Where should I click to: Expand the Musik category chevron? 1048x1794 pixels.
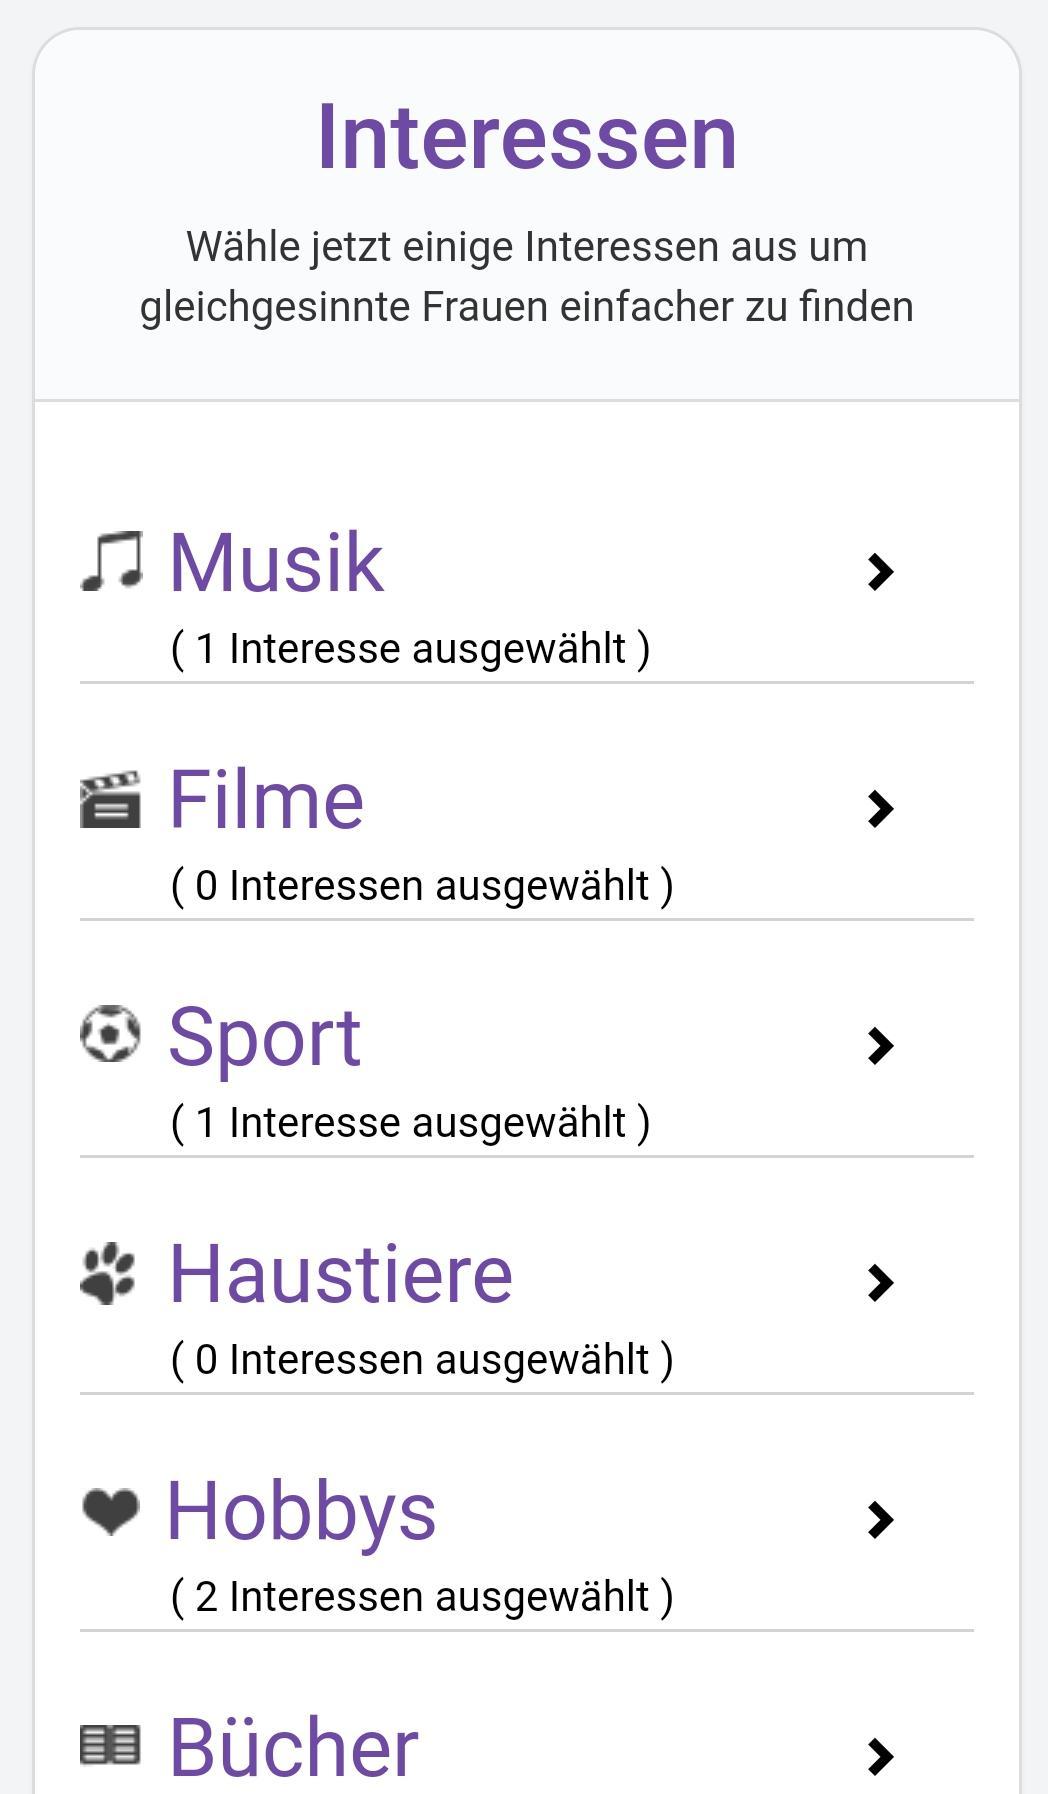point(879,572)
